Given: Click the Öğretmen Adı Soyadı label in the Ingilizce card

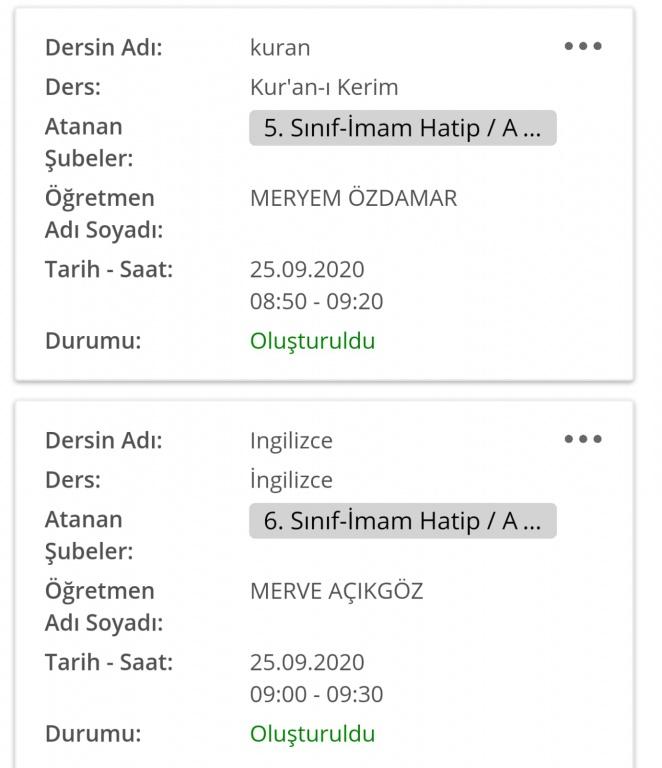Looking at the screenshot, I should (104, 607).
